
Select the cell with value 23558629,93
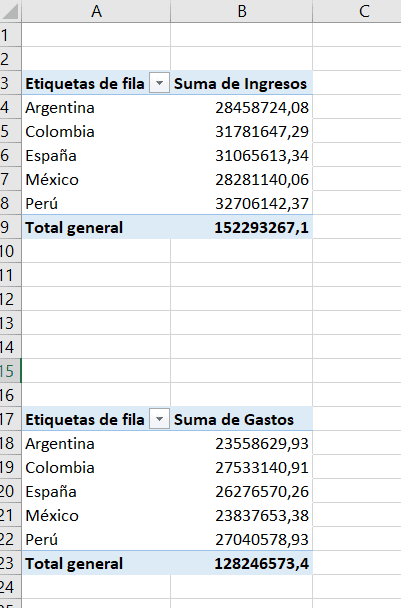click(x=242, y=444)
